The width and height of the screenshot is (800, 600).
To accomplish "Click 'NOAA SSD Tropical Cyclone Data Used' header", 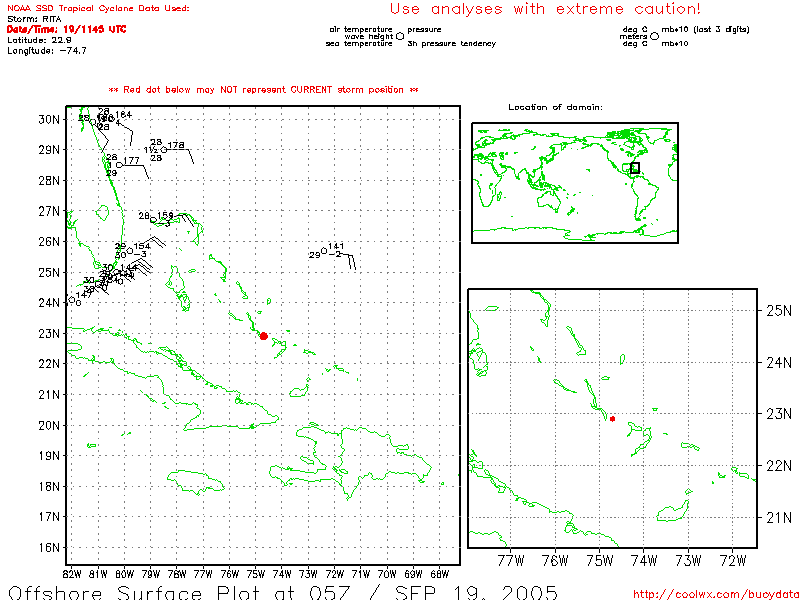I will coord(97,8).
